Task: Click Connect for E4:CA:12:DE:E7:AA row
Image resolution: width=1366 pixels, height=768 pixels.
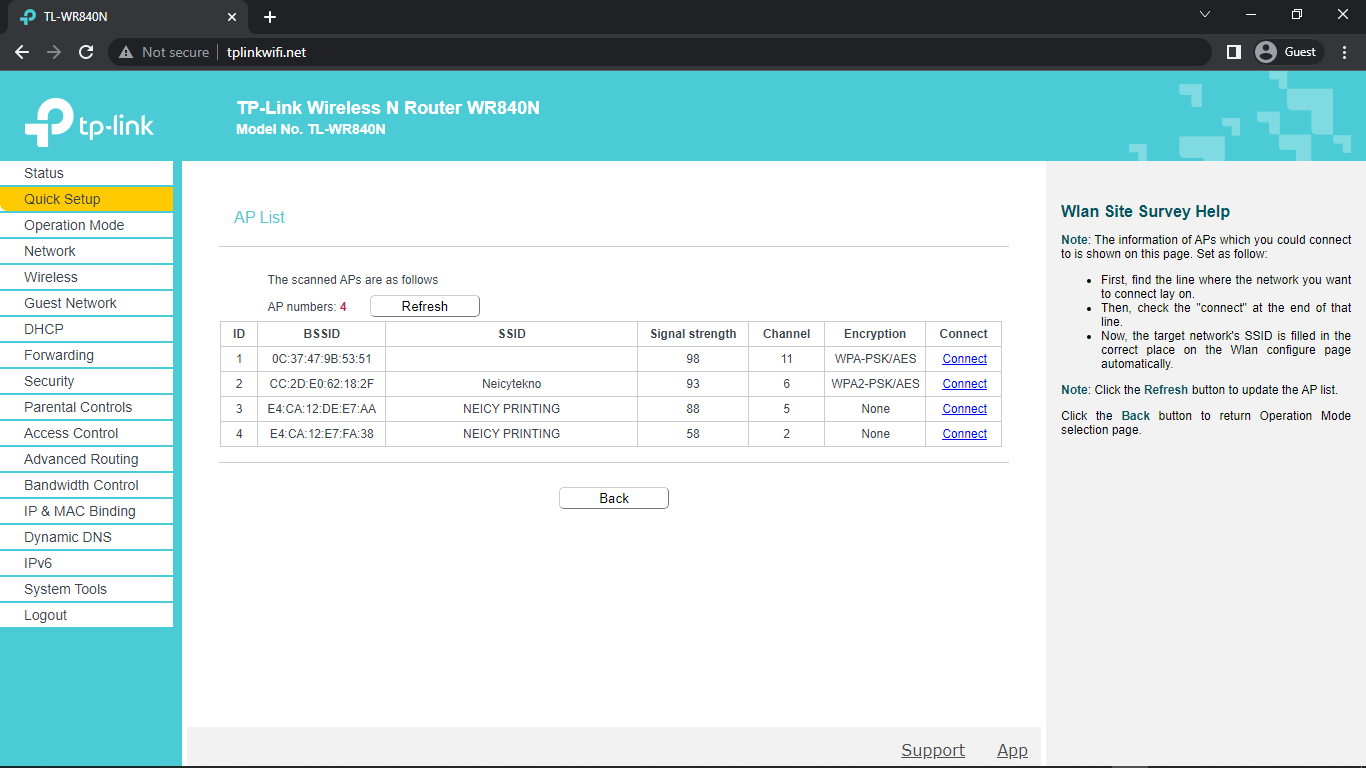Action: pos(964,409)
